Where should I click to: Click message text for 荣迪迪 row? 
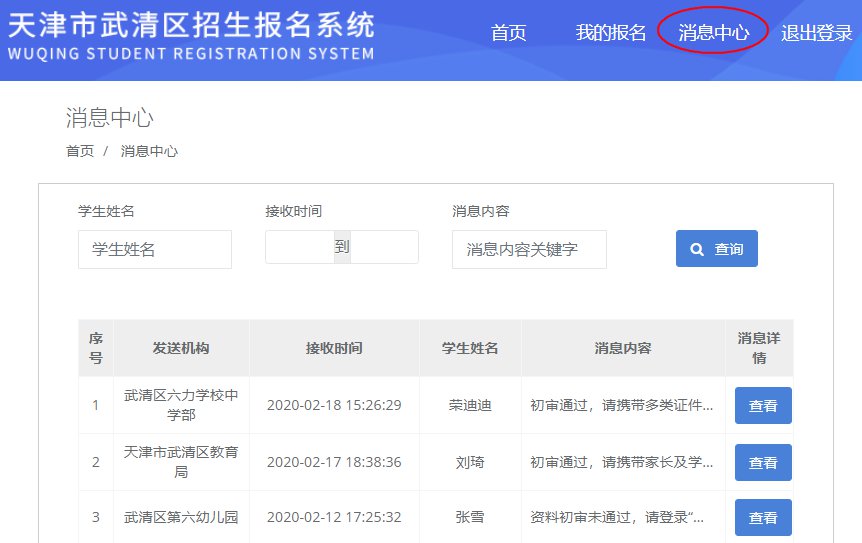coord(622,406)
